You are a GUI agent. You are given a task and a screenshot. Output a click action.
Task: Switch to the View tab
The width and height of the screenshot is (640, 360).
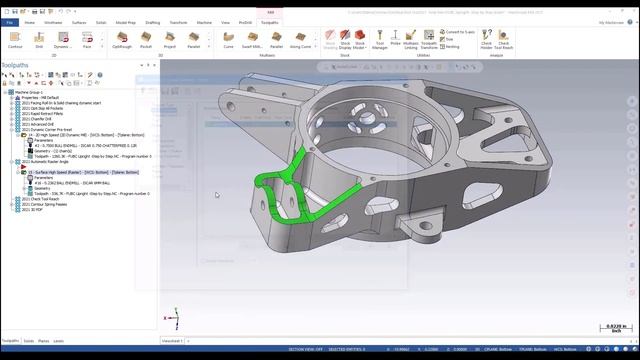(x=225, y=23)
